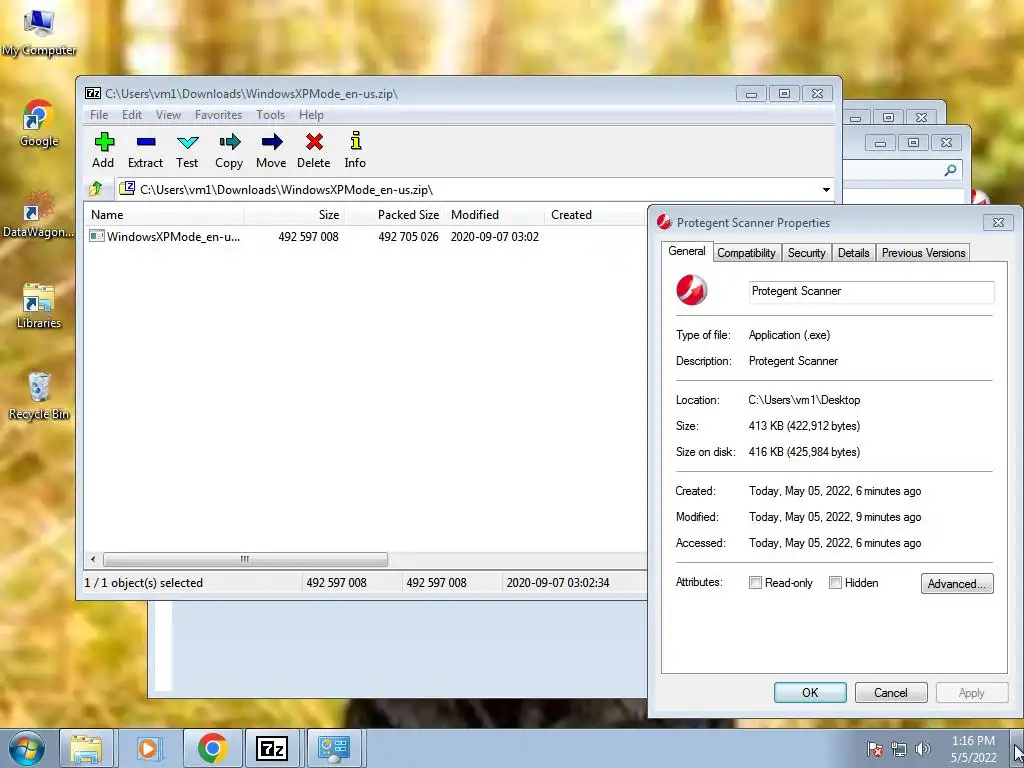The height and width of the screenshot is (768, 1024).
Task: Click the scrollbar left arrow
Action: [x=93, y=560]
